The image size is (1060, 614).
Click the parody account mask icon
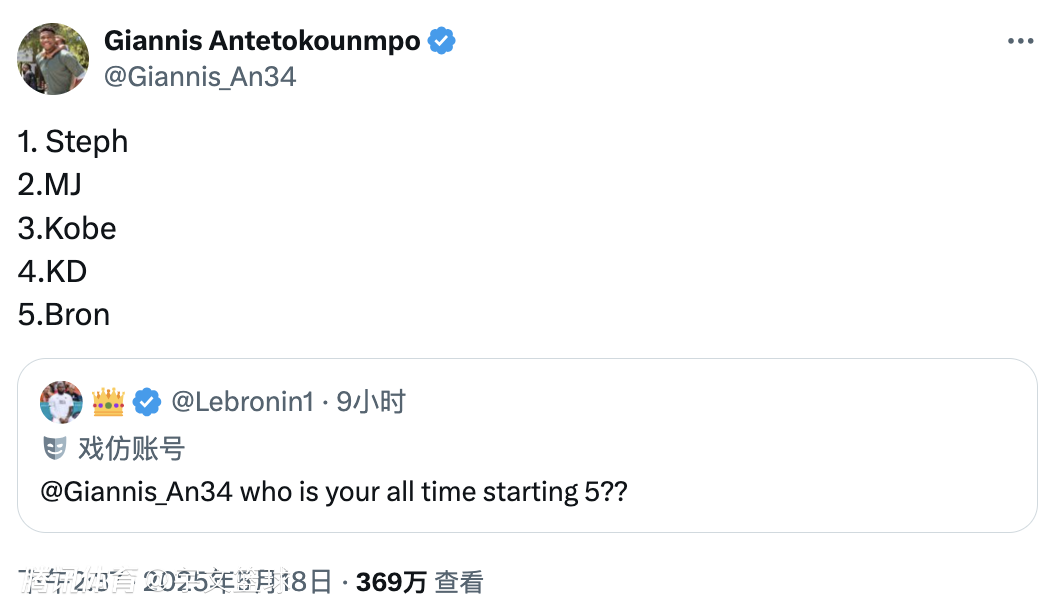55,448
